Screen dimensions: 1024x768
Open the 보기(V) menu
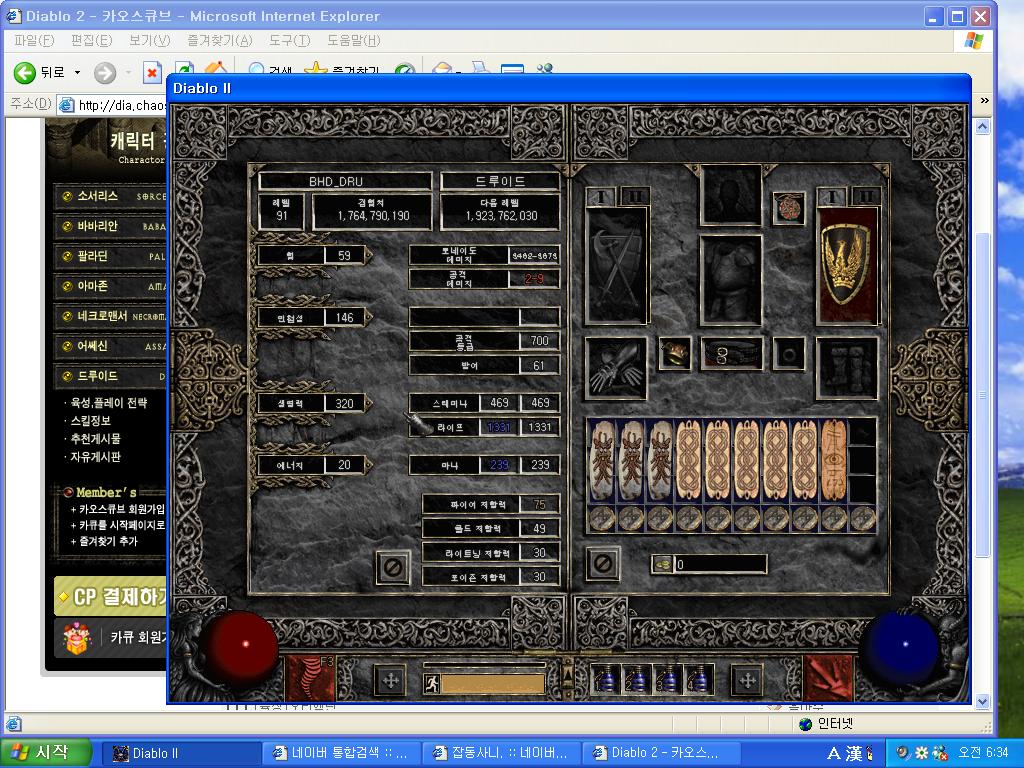149,41
